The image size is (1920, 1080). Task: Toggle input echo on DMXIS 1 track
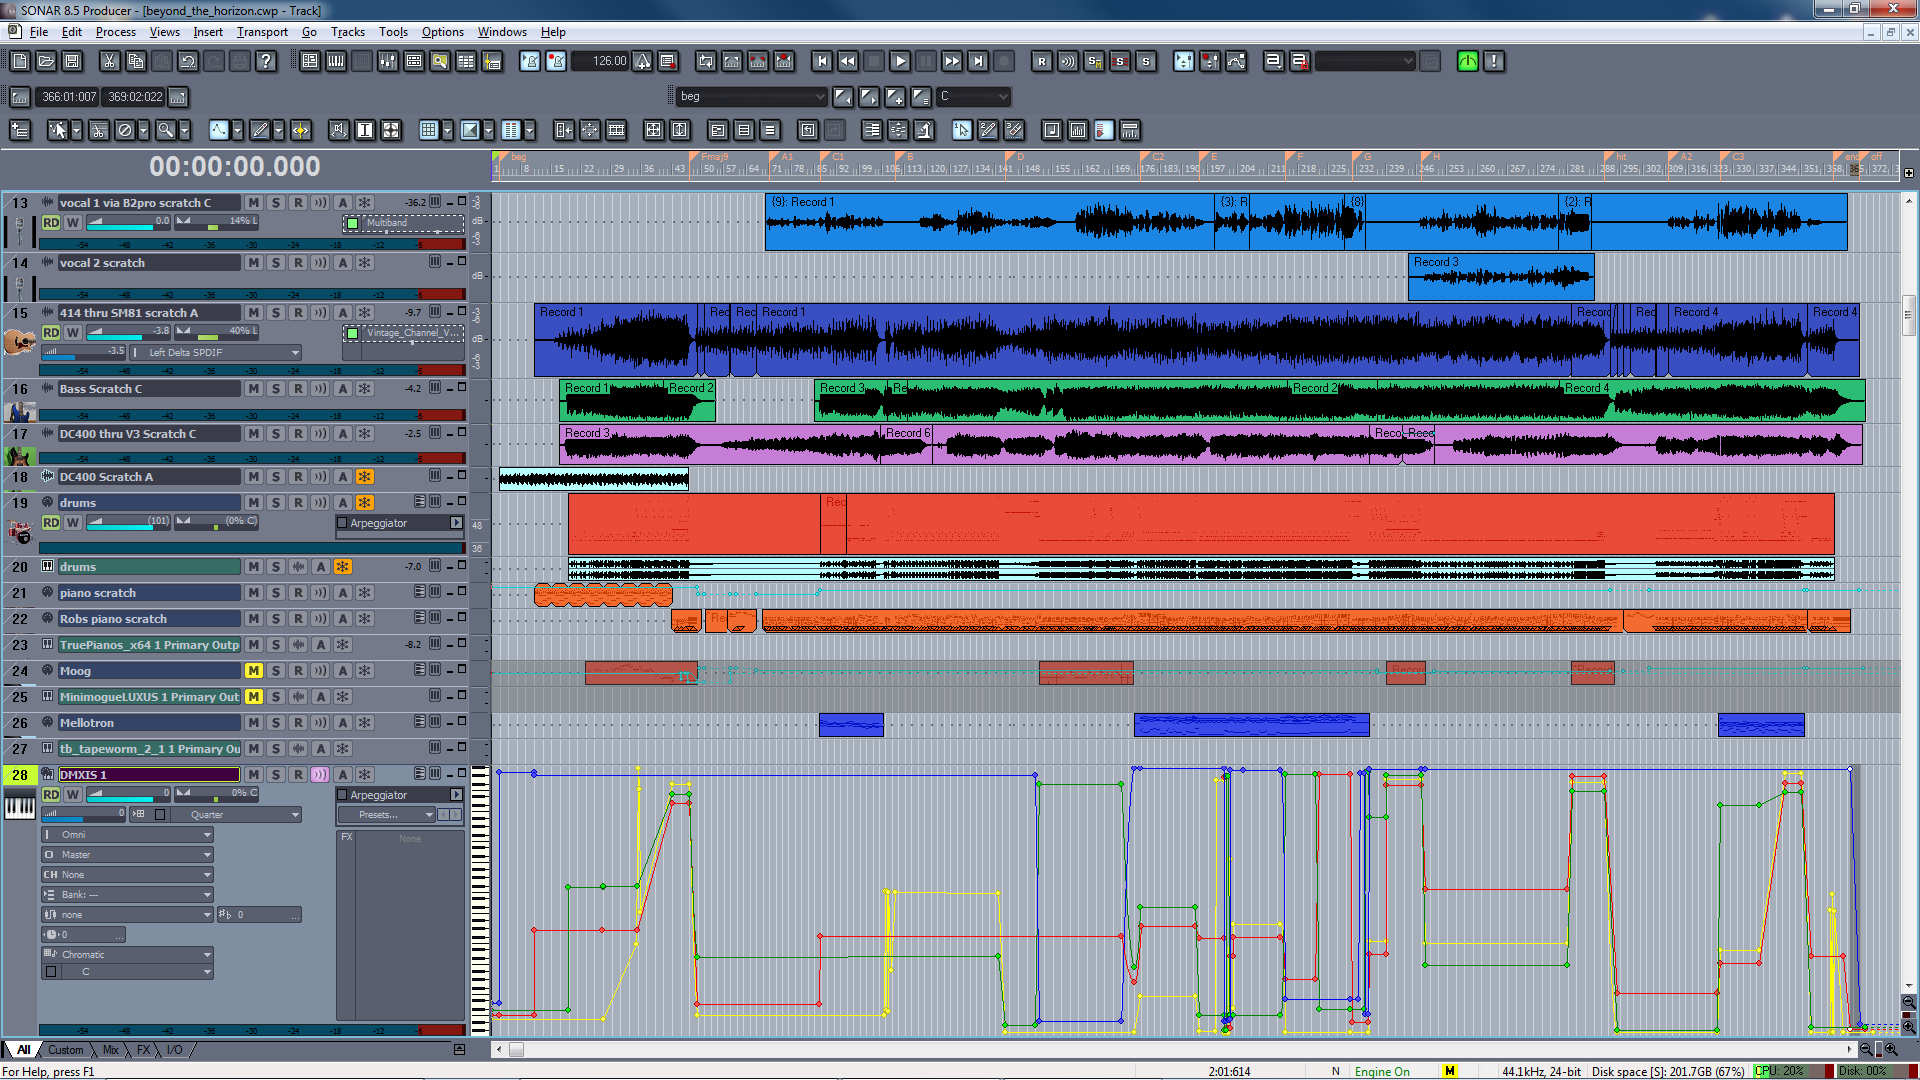tap(320, 775)
